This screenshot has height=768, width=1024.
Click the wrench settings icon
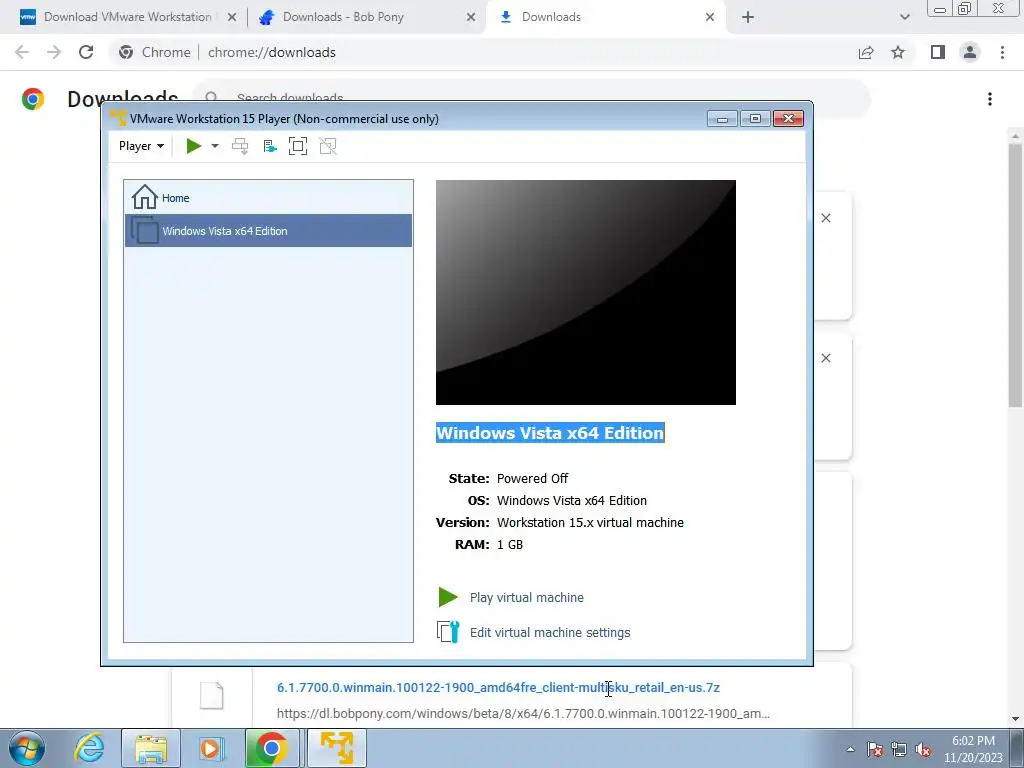coord(448,632)
